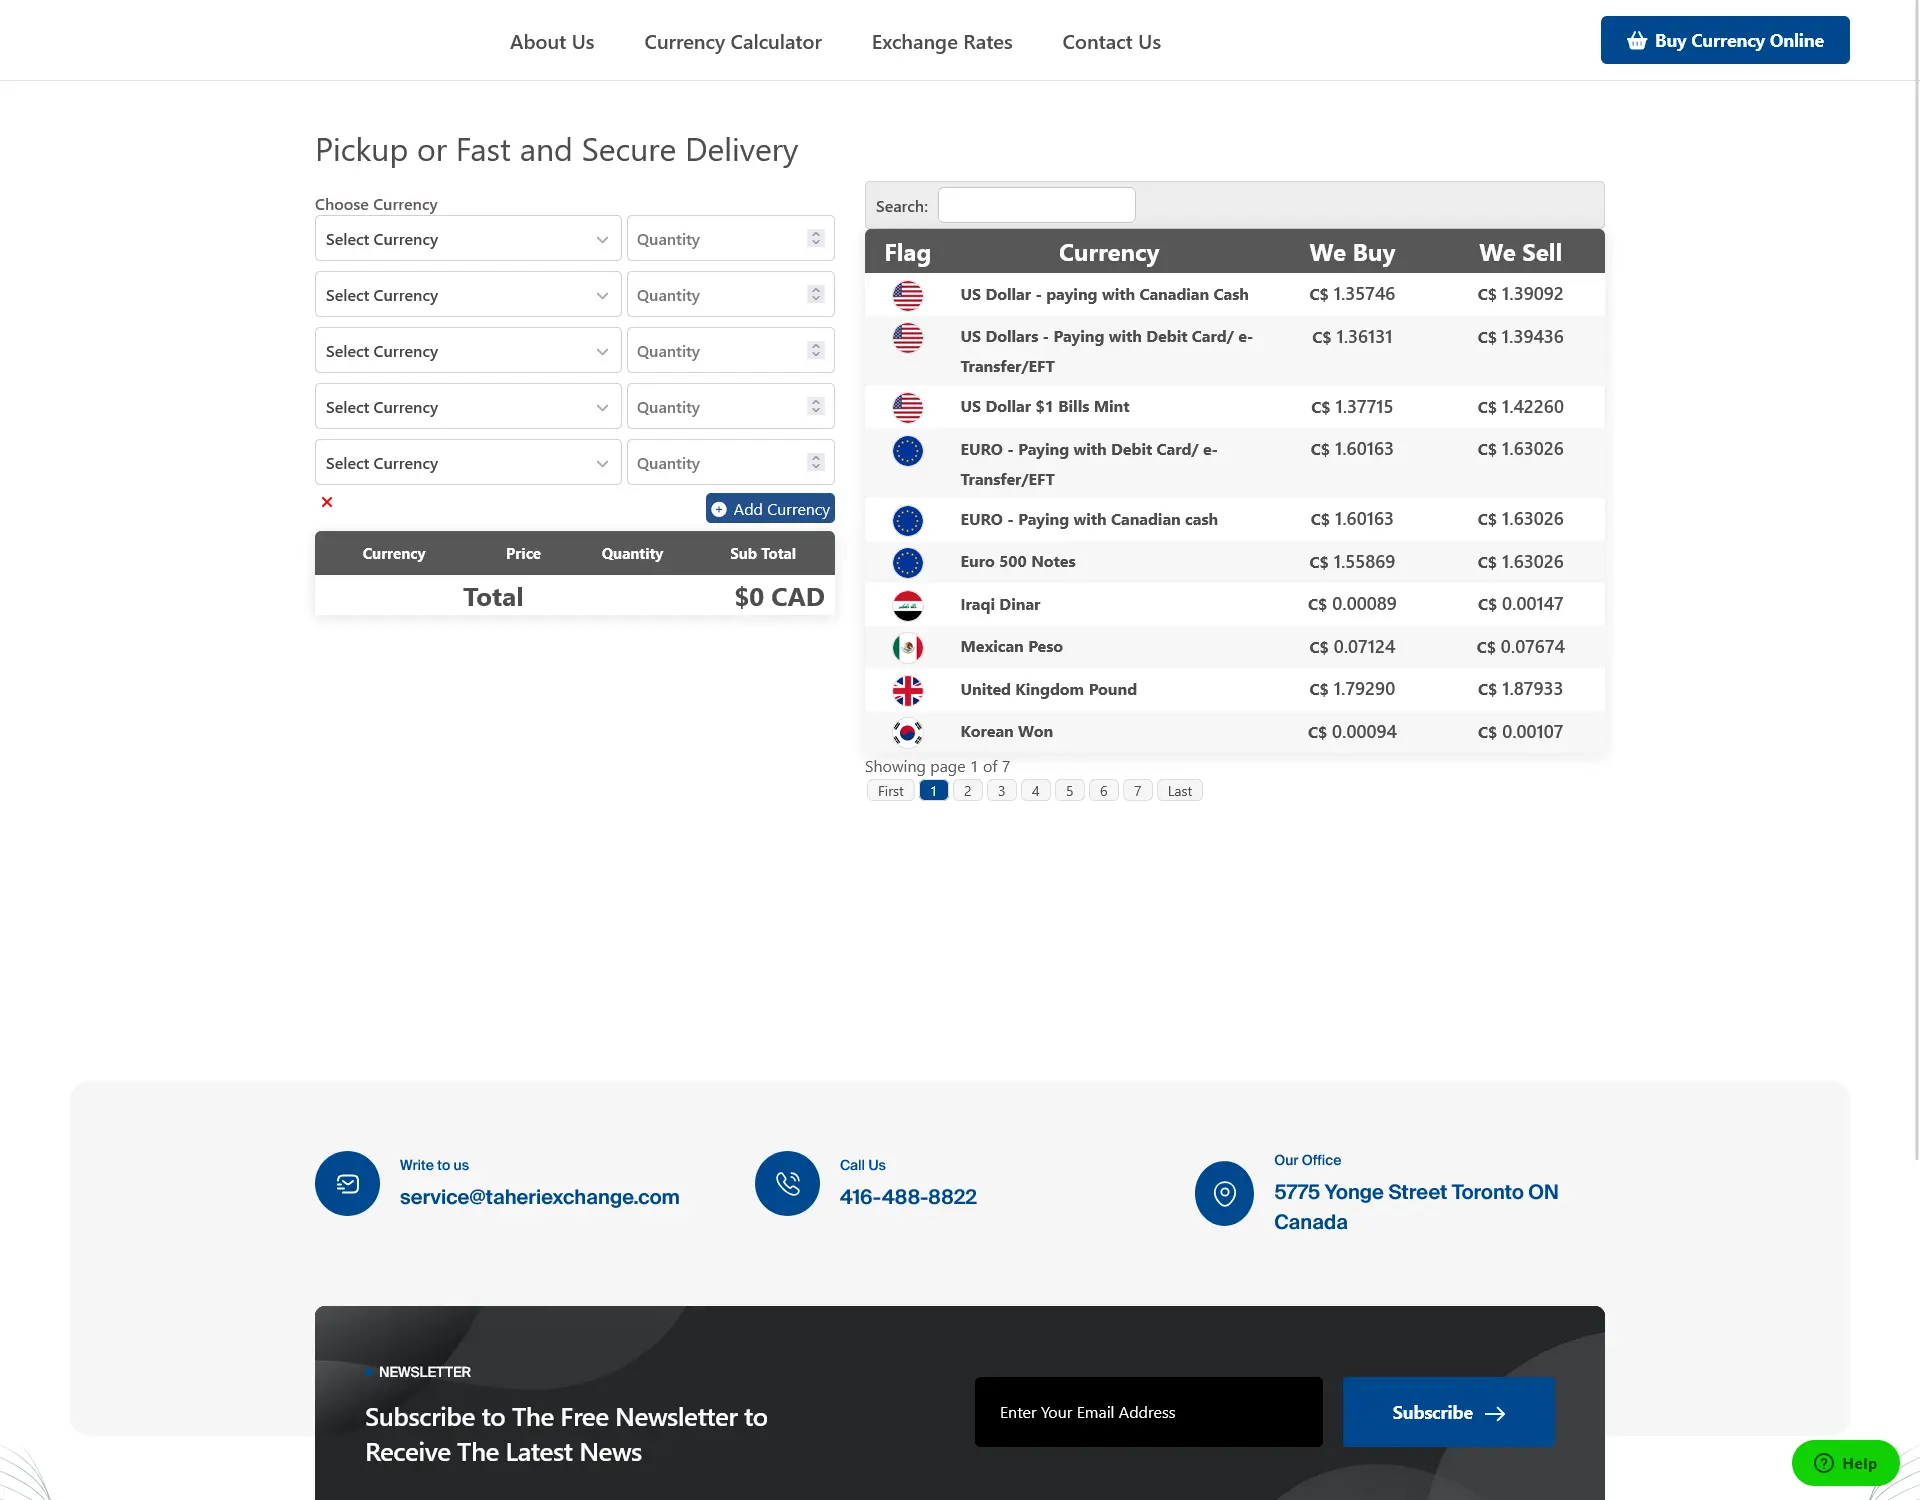Open the Currency Calculator menu item
Image resolution: width=1920 pixels, height=1500 pixels.
732,42
